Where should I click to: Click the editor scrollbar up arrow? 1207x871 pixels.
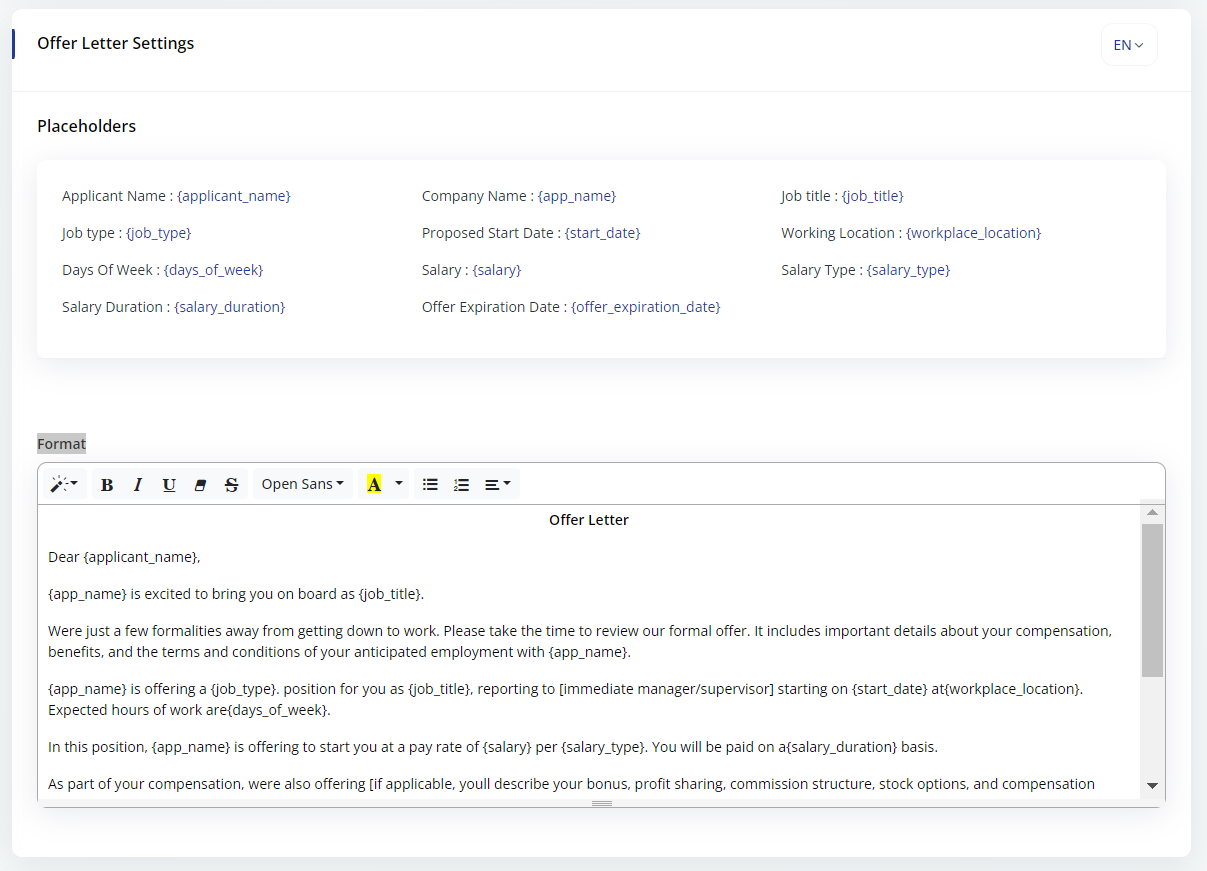coord(1152,513)
